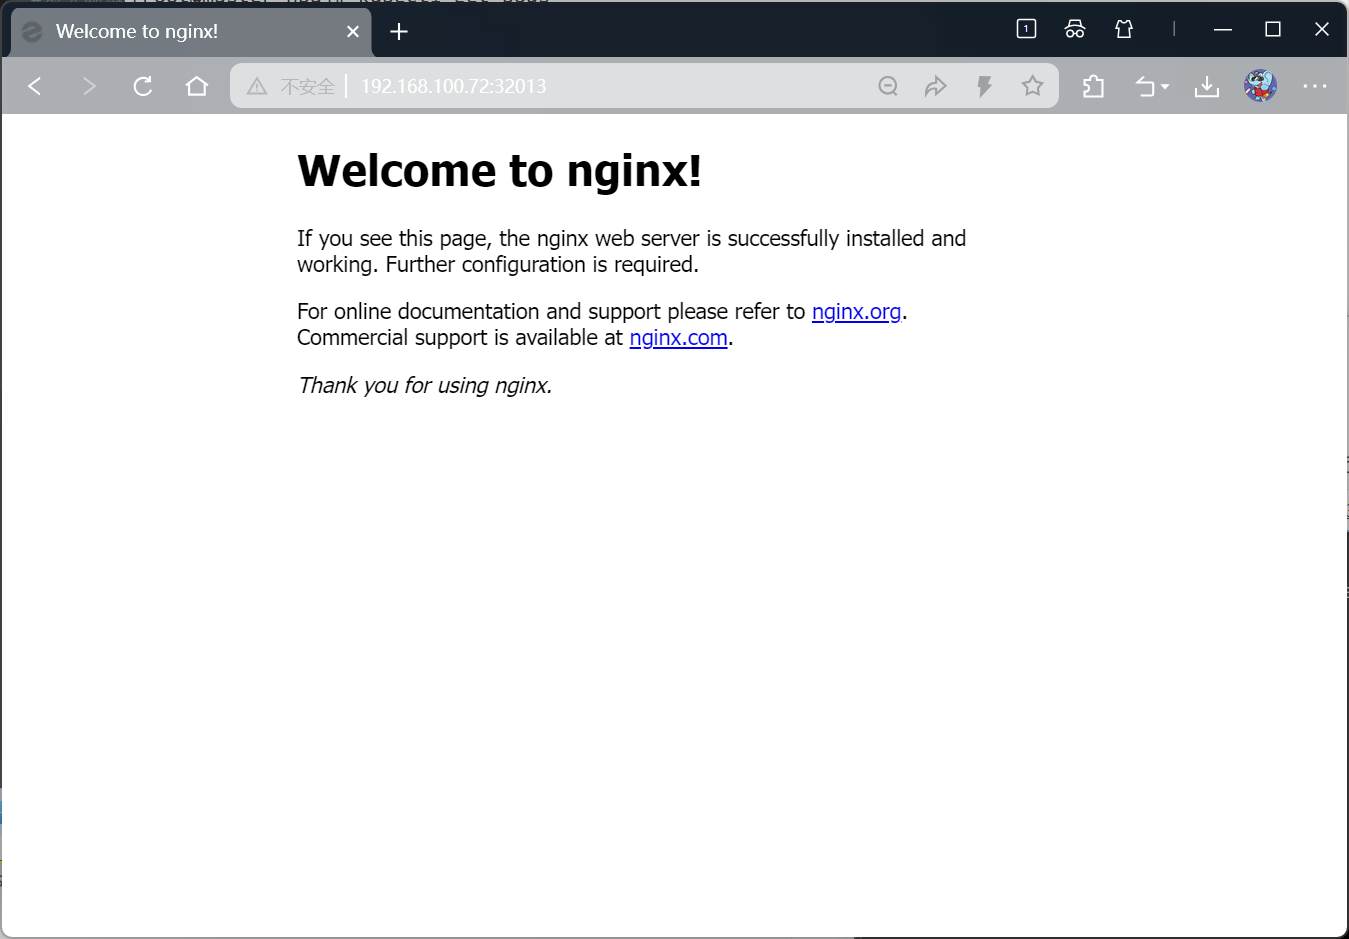
Task: Select the Welcome to nginx! tab
Action: pos(191,32)
